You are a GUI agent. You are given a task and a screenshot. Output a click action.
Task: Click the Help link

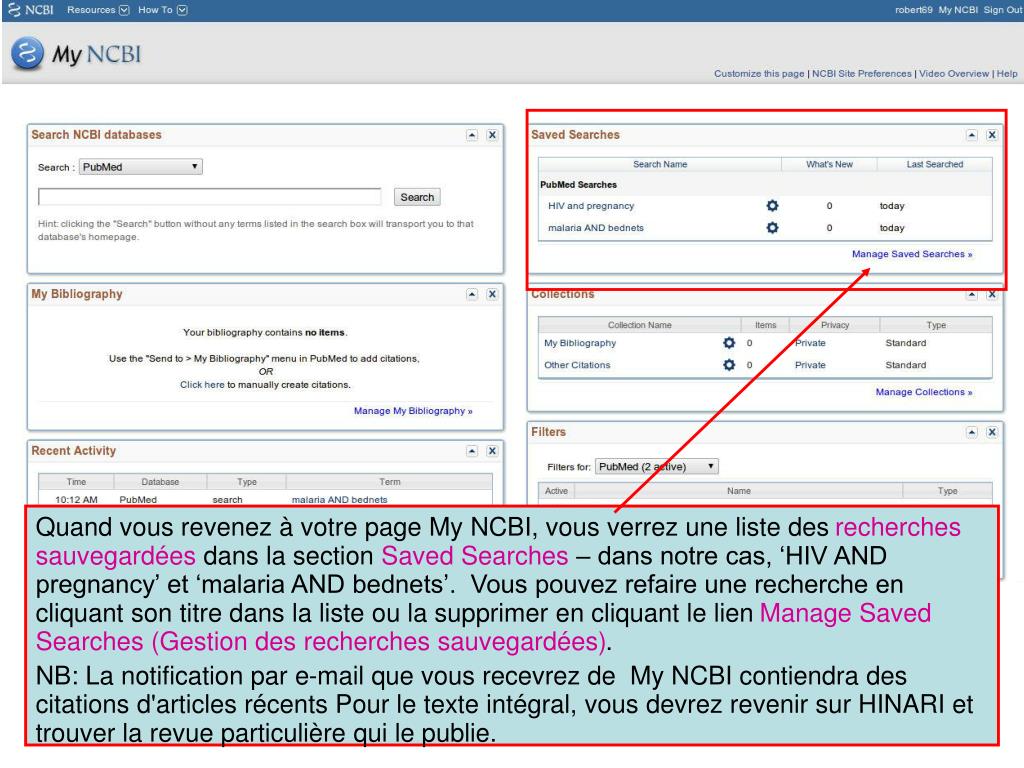tap(1006, 74)
